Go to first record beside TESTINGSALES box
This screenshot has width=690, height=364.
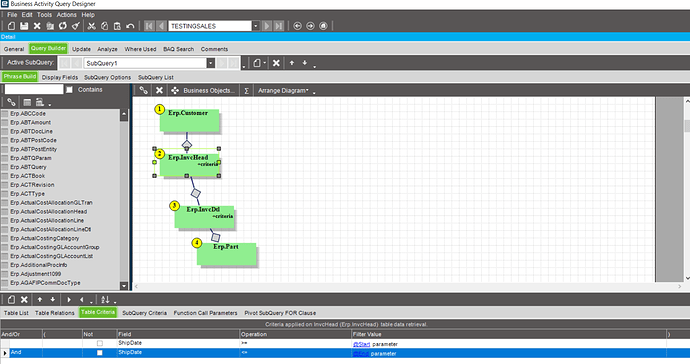pyautogui.click(x=150, y=26)
